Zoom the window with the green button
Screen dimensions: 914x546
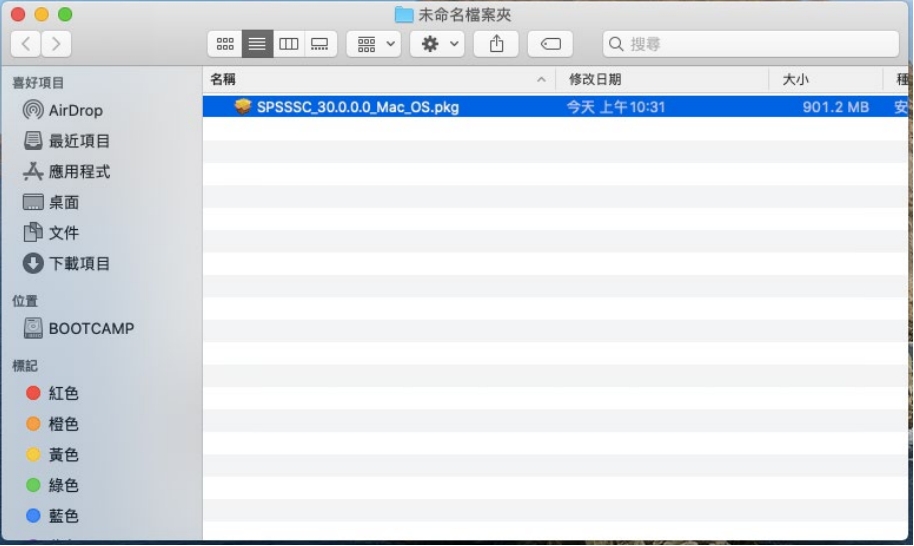[x=65, y=14]
